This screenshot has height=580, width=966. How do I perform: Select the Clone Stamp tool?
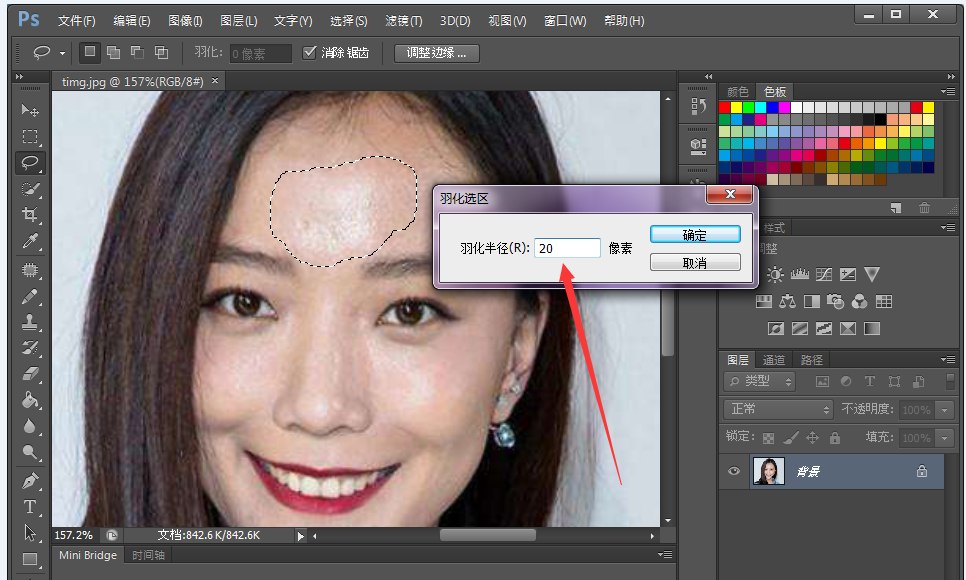pyautogui.click(x=30, y=322)
